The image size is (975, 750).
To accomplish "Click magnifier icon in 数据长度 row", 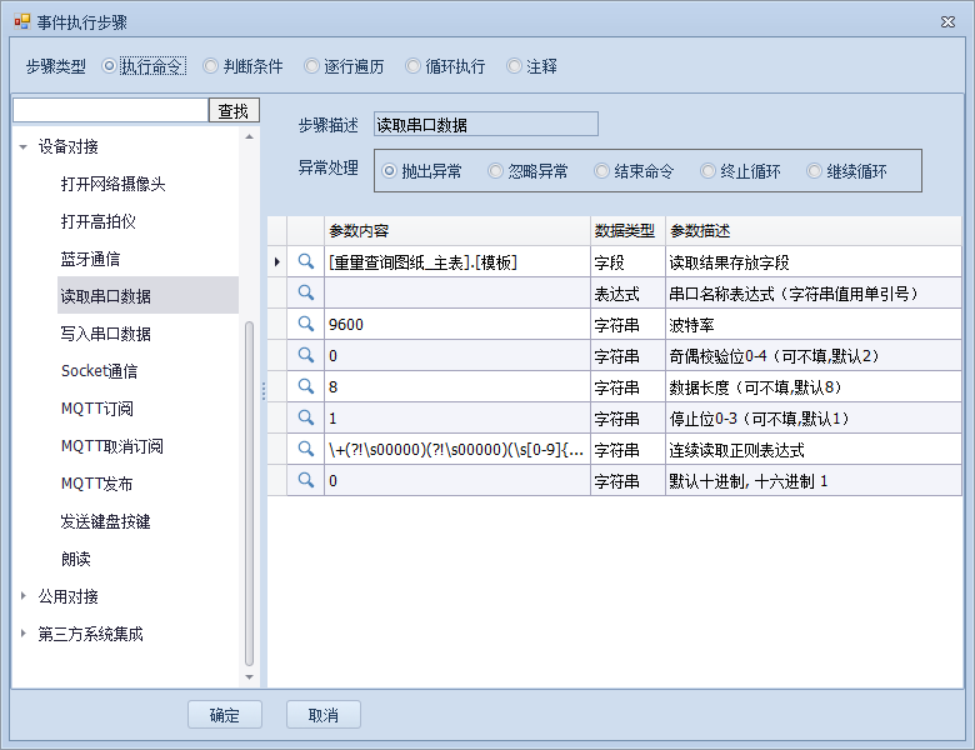I will click(x=306, y=386).
